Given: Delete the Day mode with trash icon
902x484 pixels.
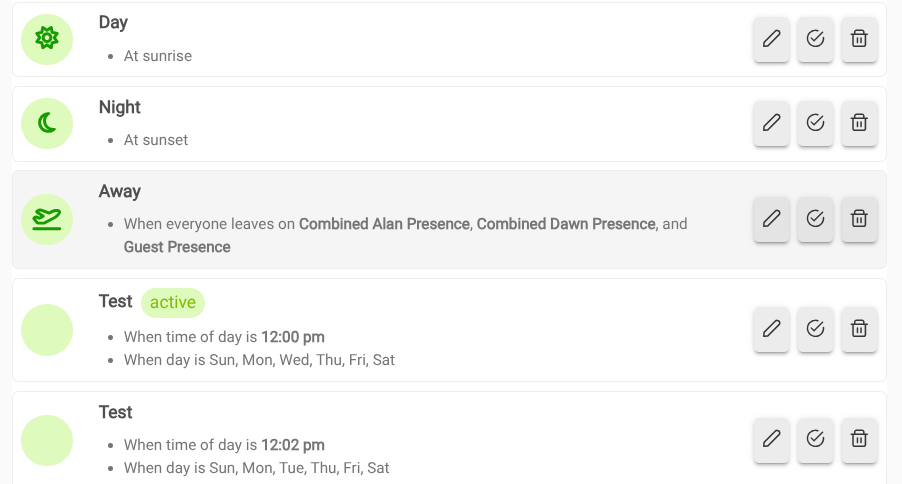Looking at the screenshot, I should coord(859,40).
